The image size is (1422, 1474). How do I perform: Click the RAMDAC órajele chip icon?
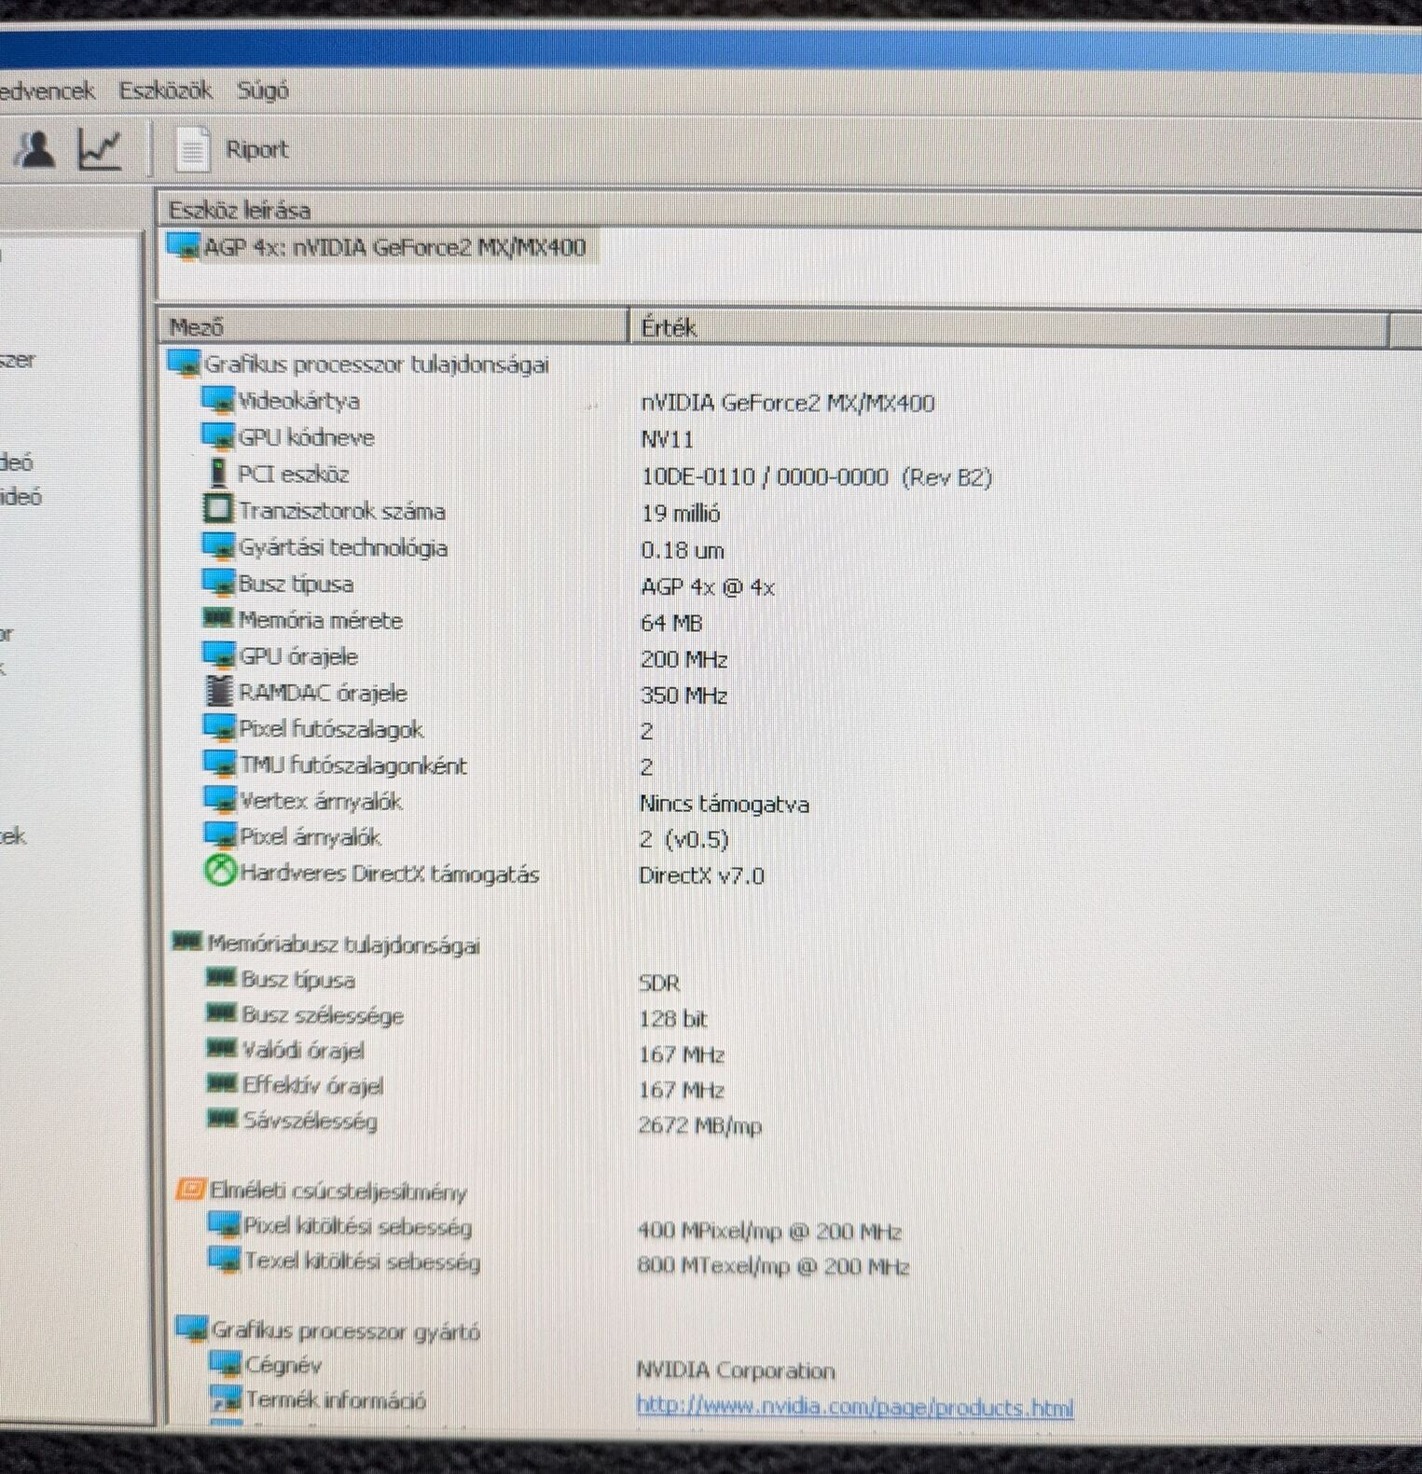[x=218, y=692]
